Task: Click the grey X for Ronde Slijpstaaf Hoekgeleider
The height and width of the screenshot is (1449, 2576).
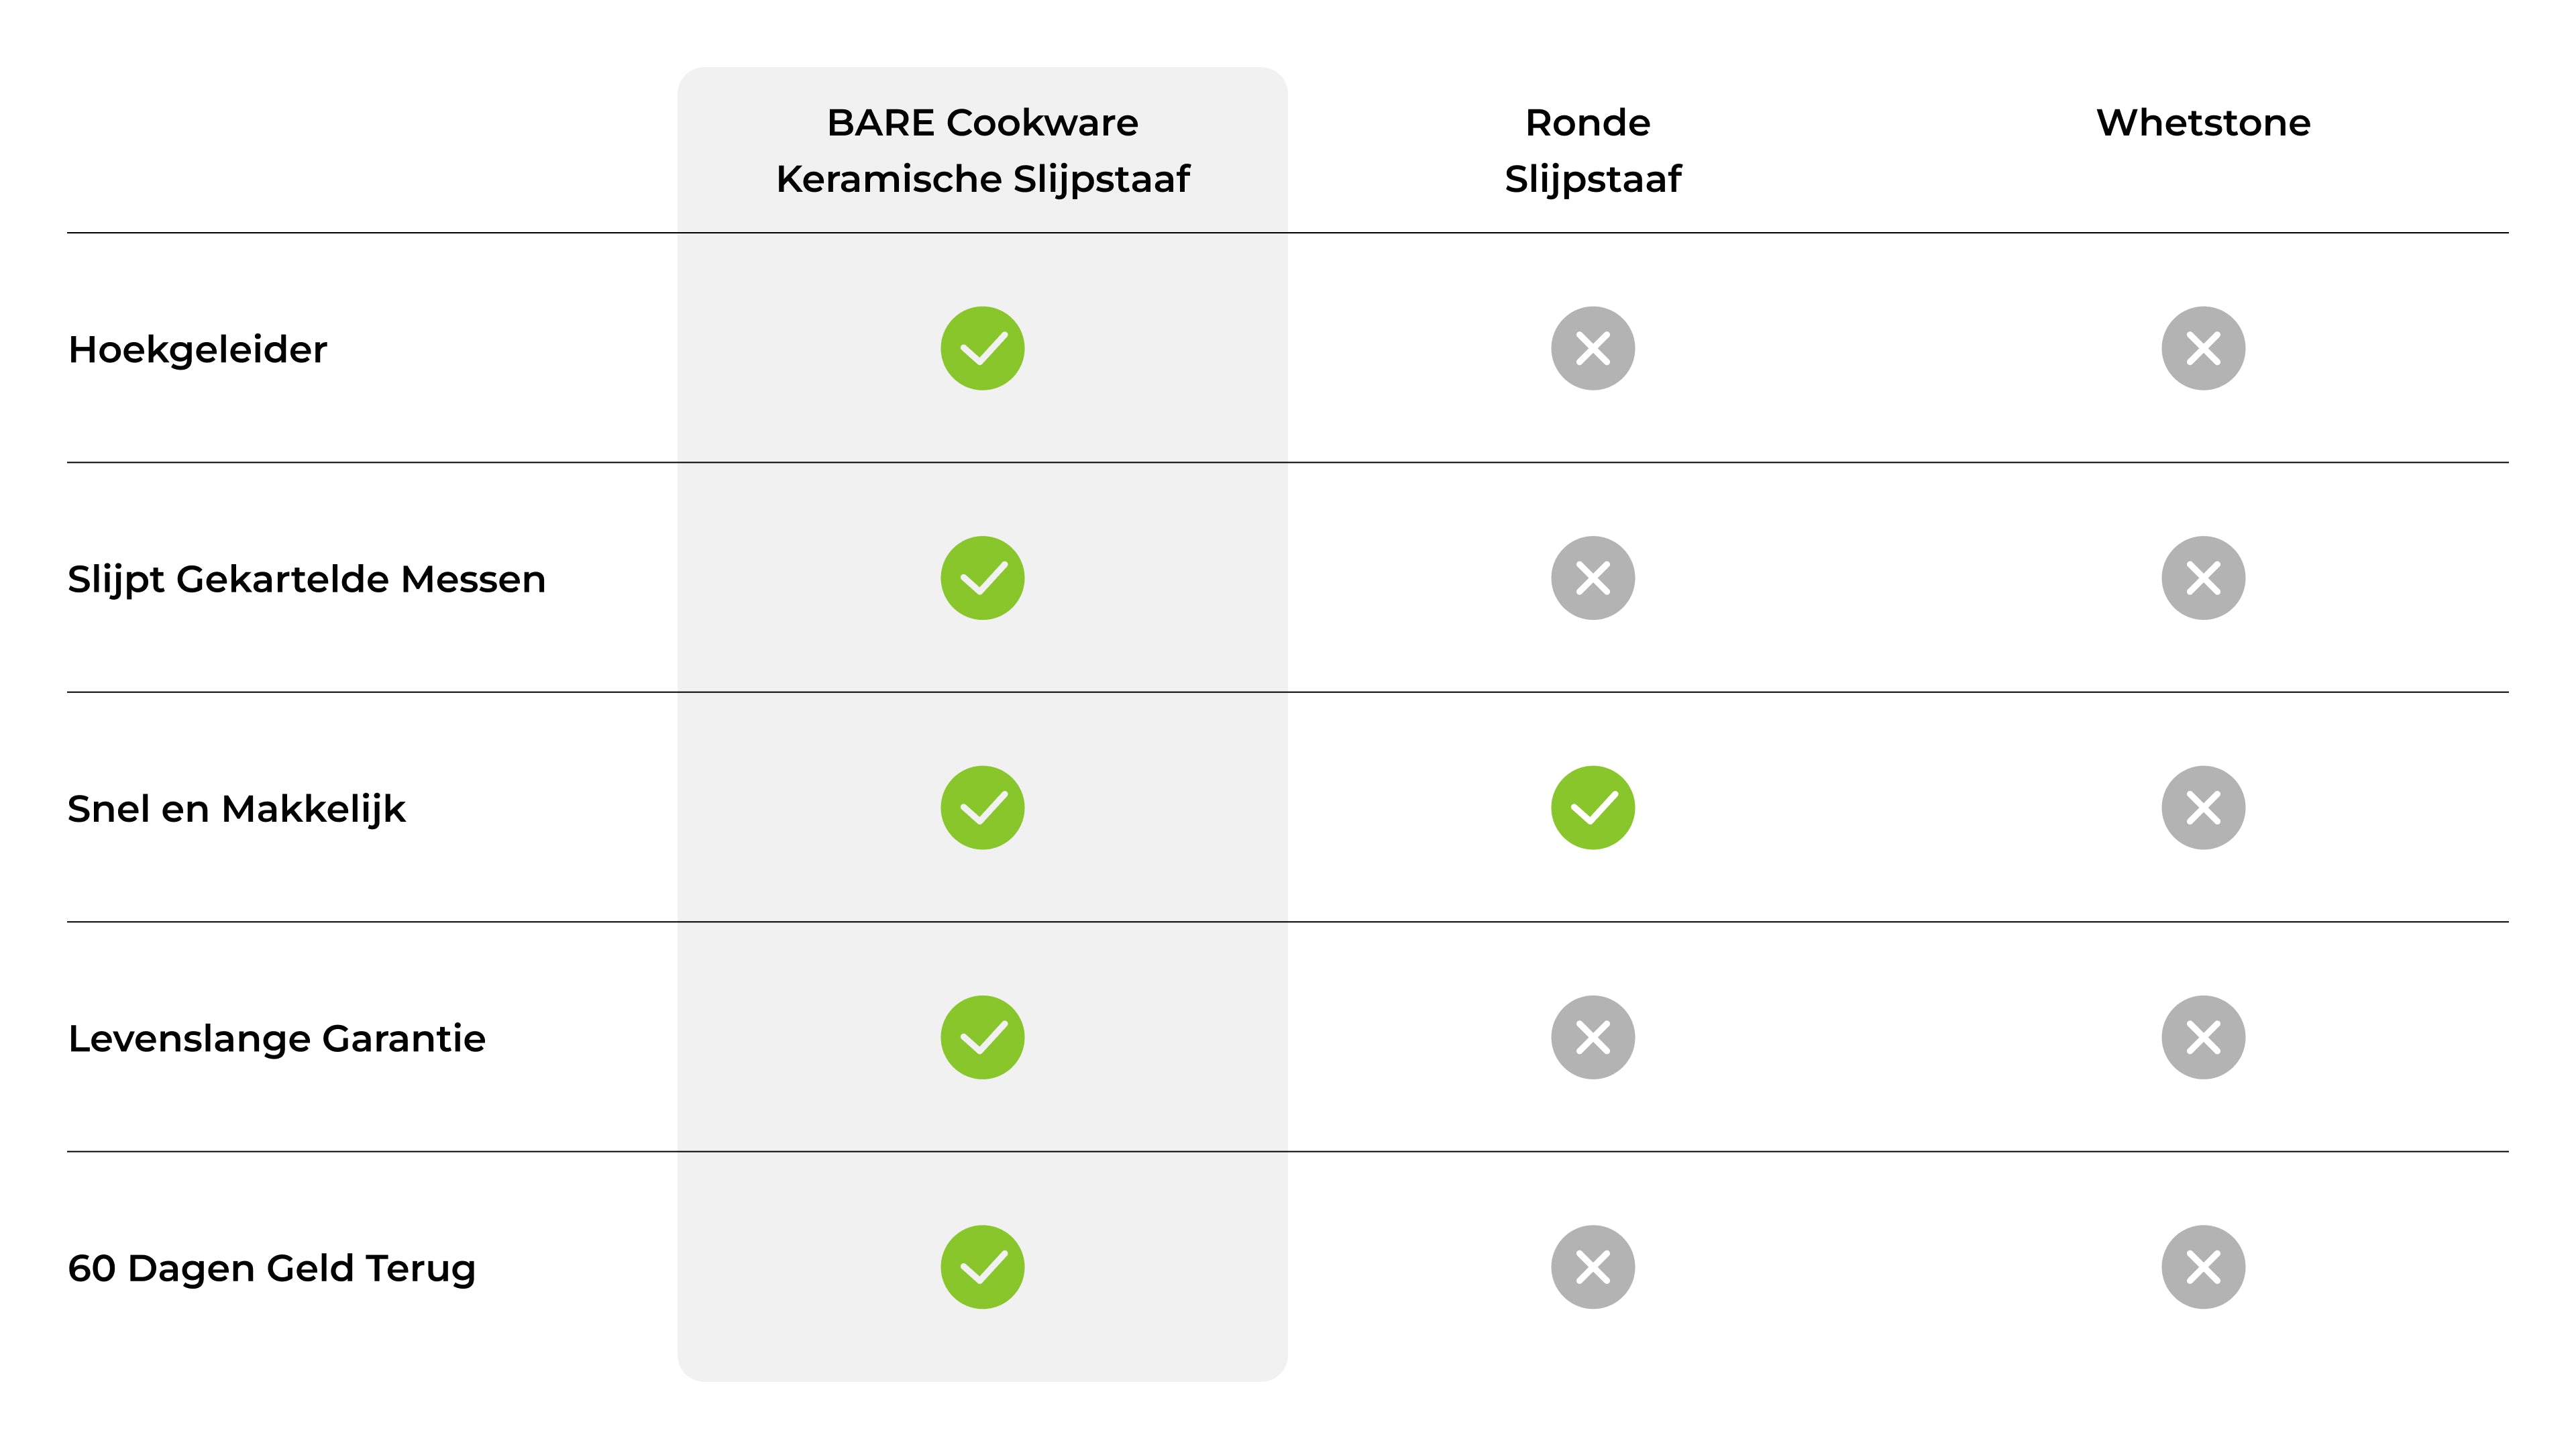Action: [x=1592, y=348]
